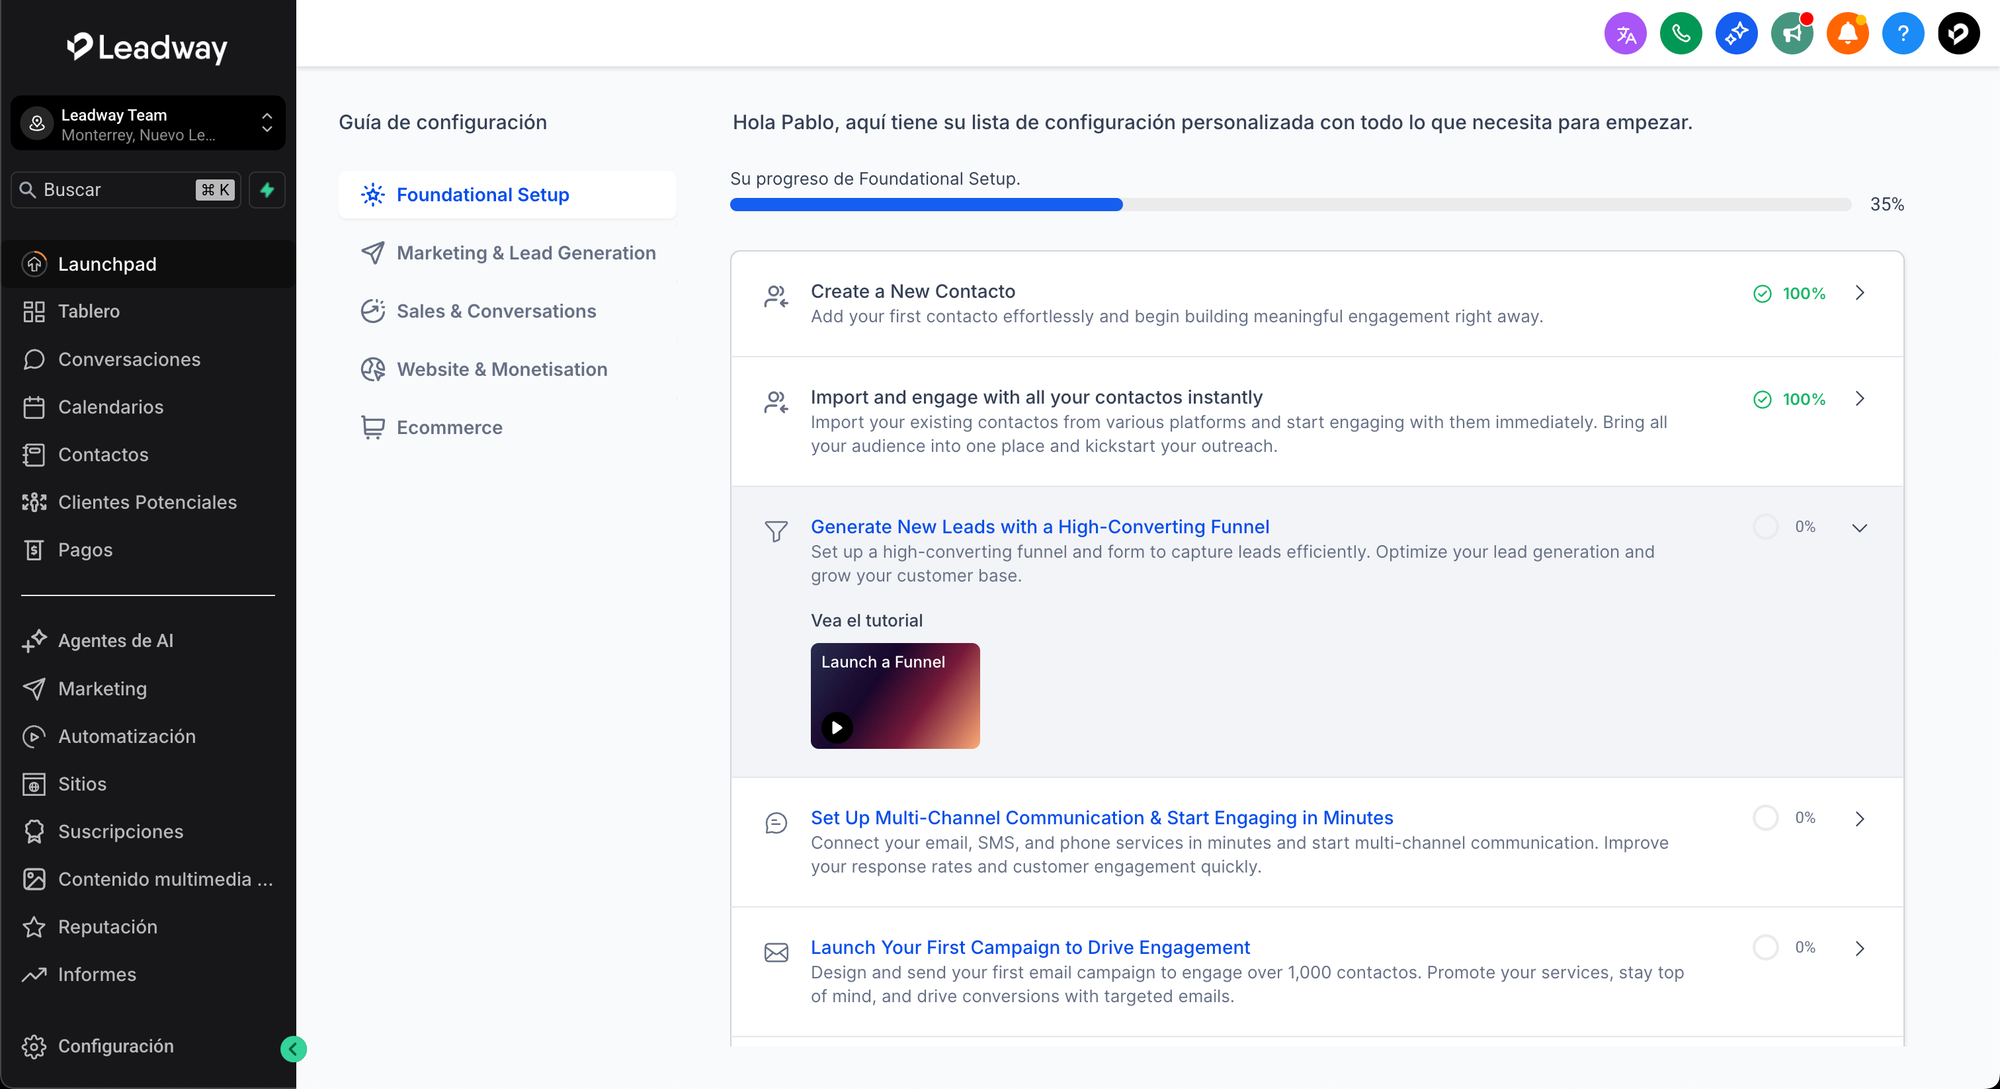Click the blue help question icon
This screenshot has height=1089, width=2000.
(1903, 34)
